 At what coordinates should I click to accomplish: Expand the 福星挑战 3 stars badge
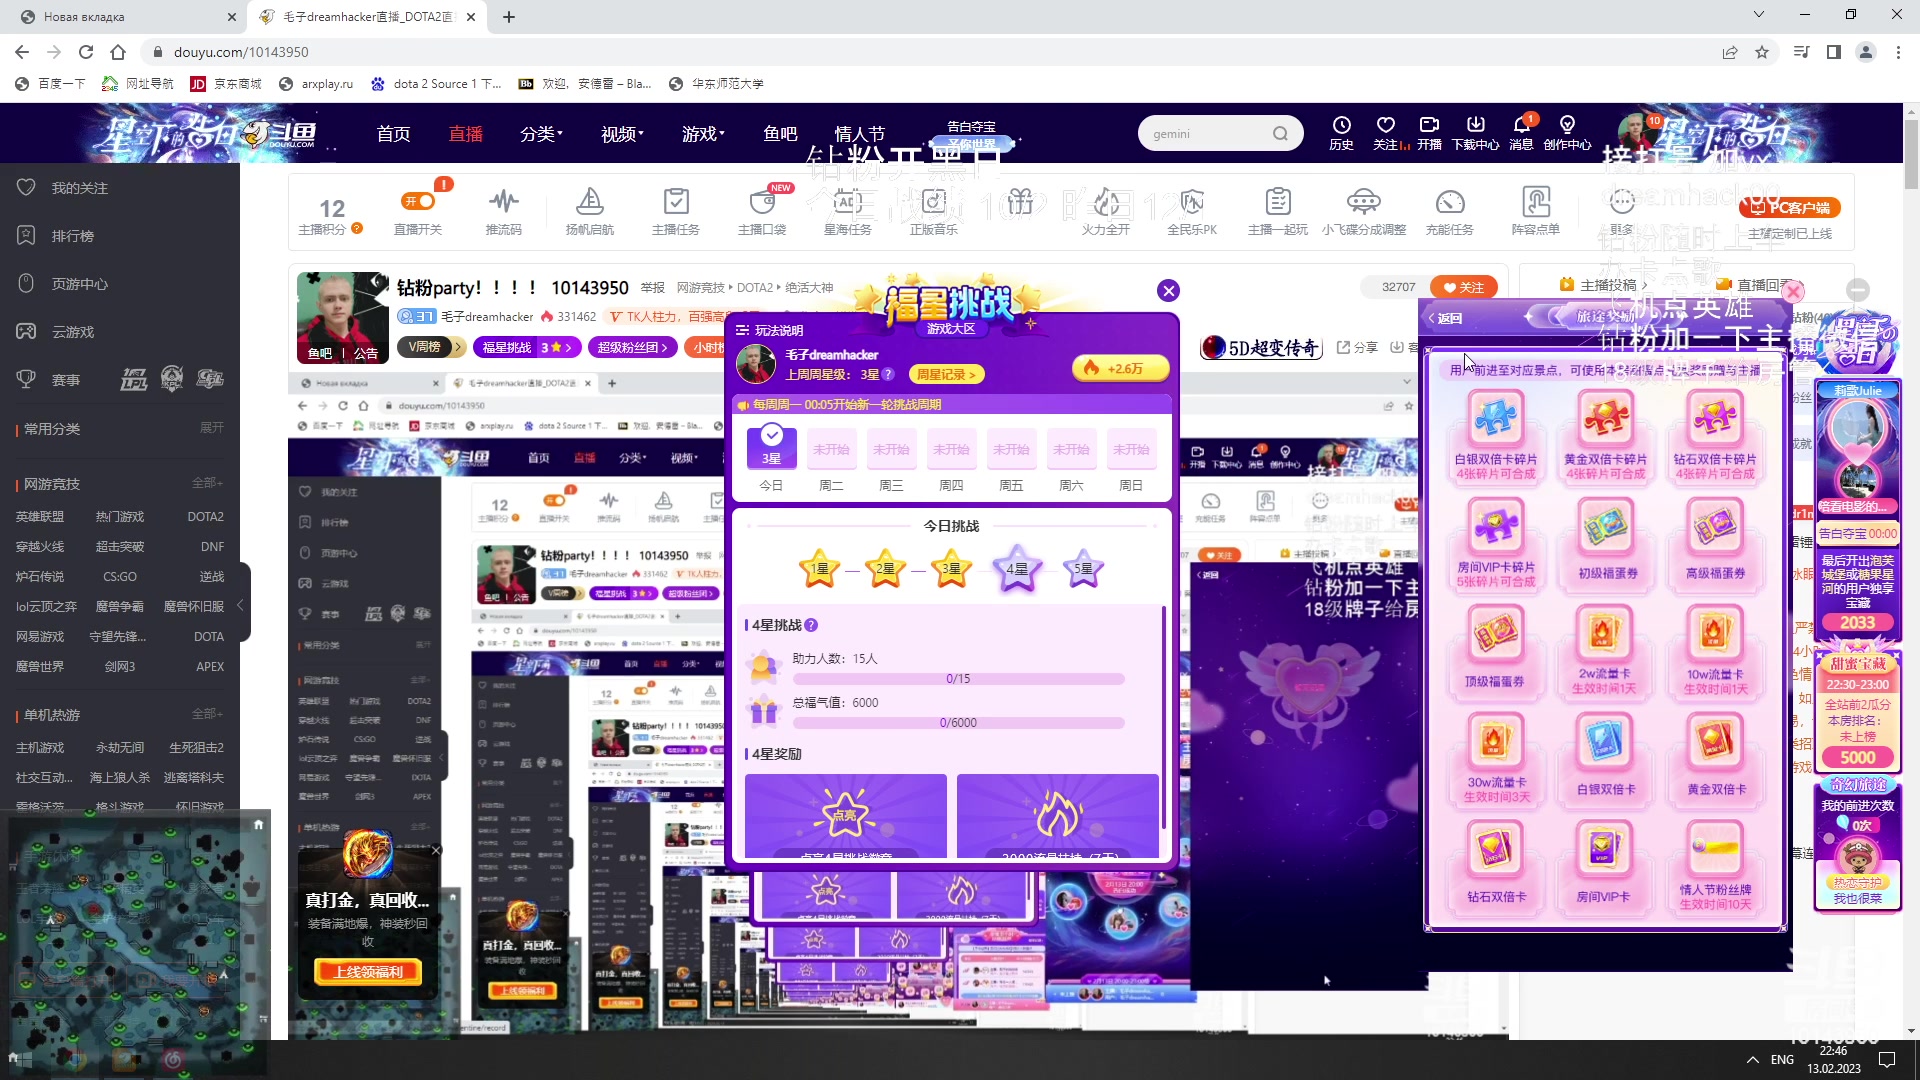[x=528, y=347]
